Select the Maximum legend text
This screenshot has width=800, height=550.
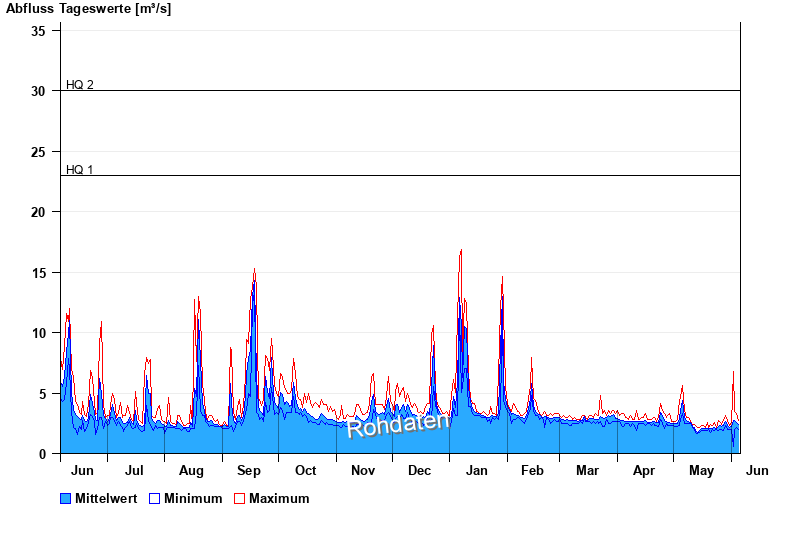[279, 499]
